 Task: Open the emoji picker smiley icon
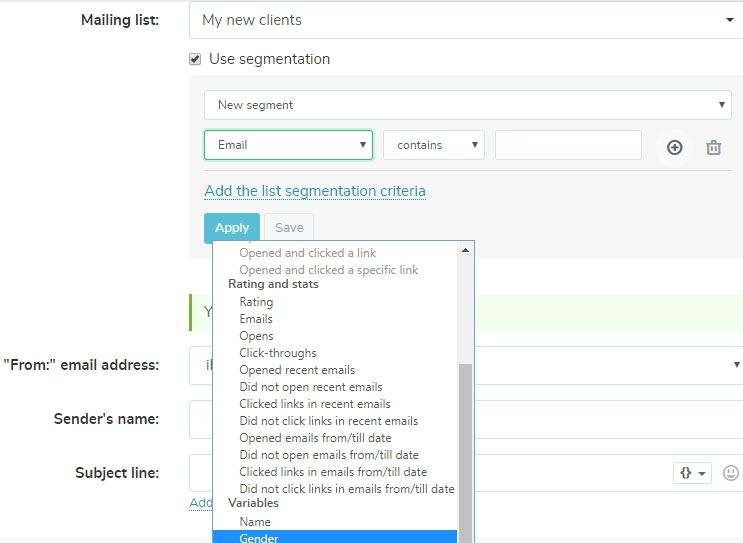point(731,473)
